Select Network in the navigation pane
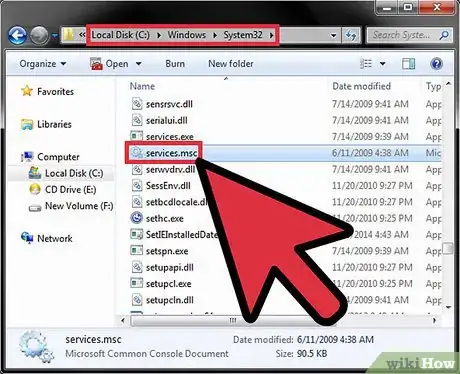Viewport: 460px width, 374px height. point(55,238)
